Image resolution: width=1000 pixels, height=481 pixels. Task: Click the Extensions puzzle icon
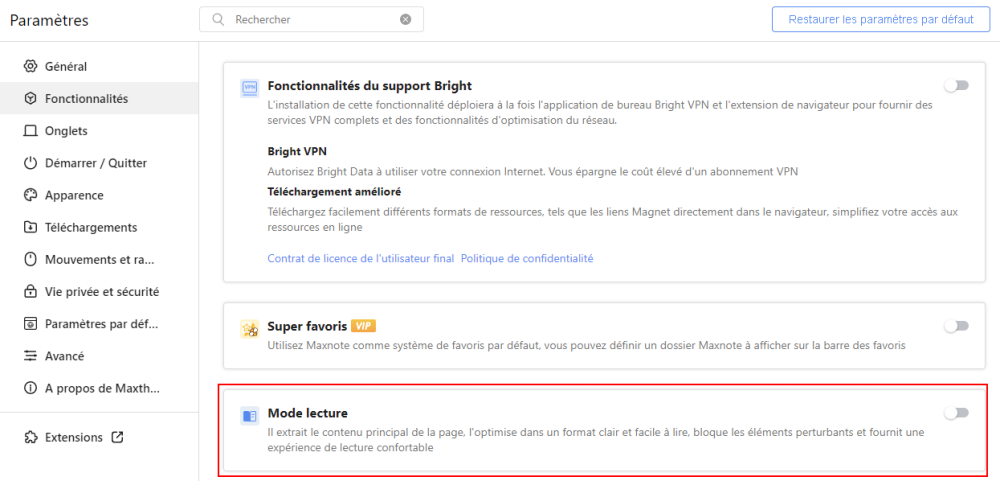(30, 437)
